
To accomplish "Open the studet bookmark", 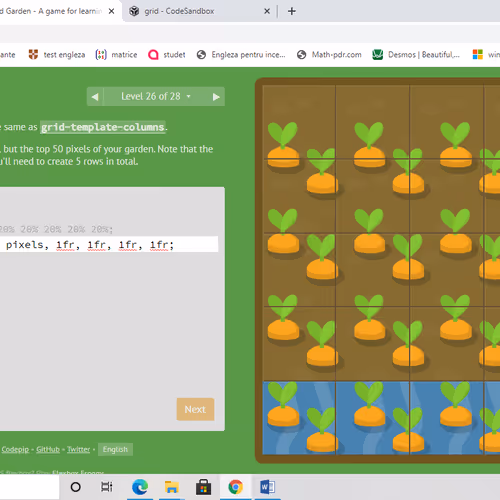I will (166, 55).
